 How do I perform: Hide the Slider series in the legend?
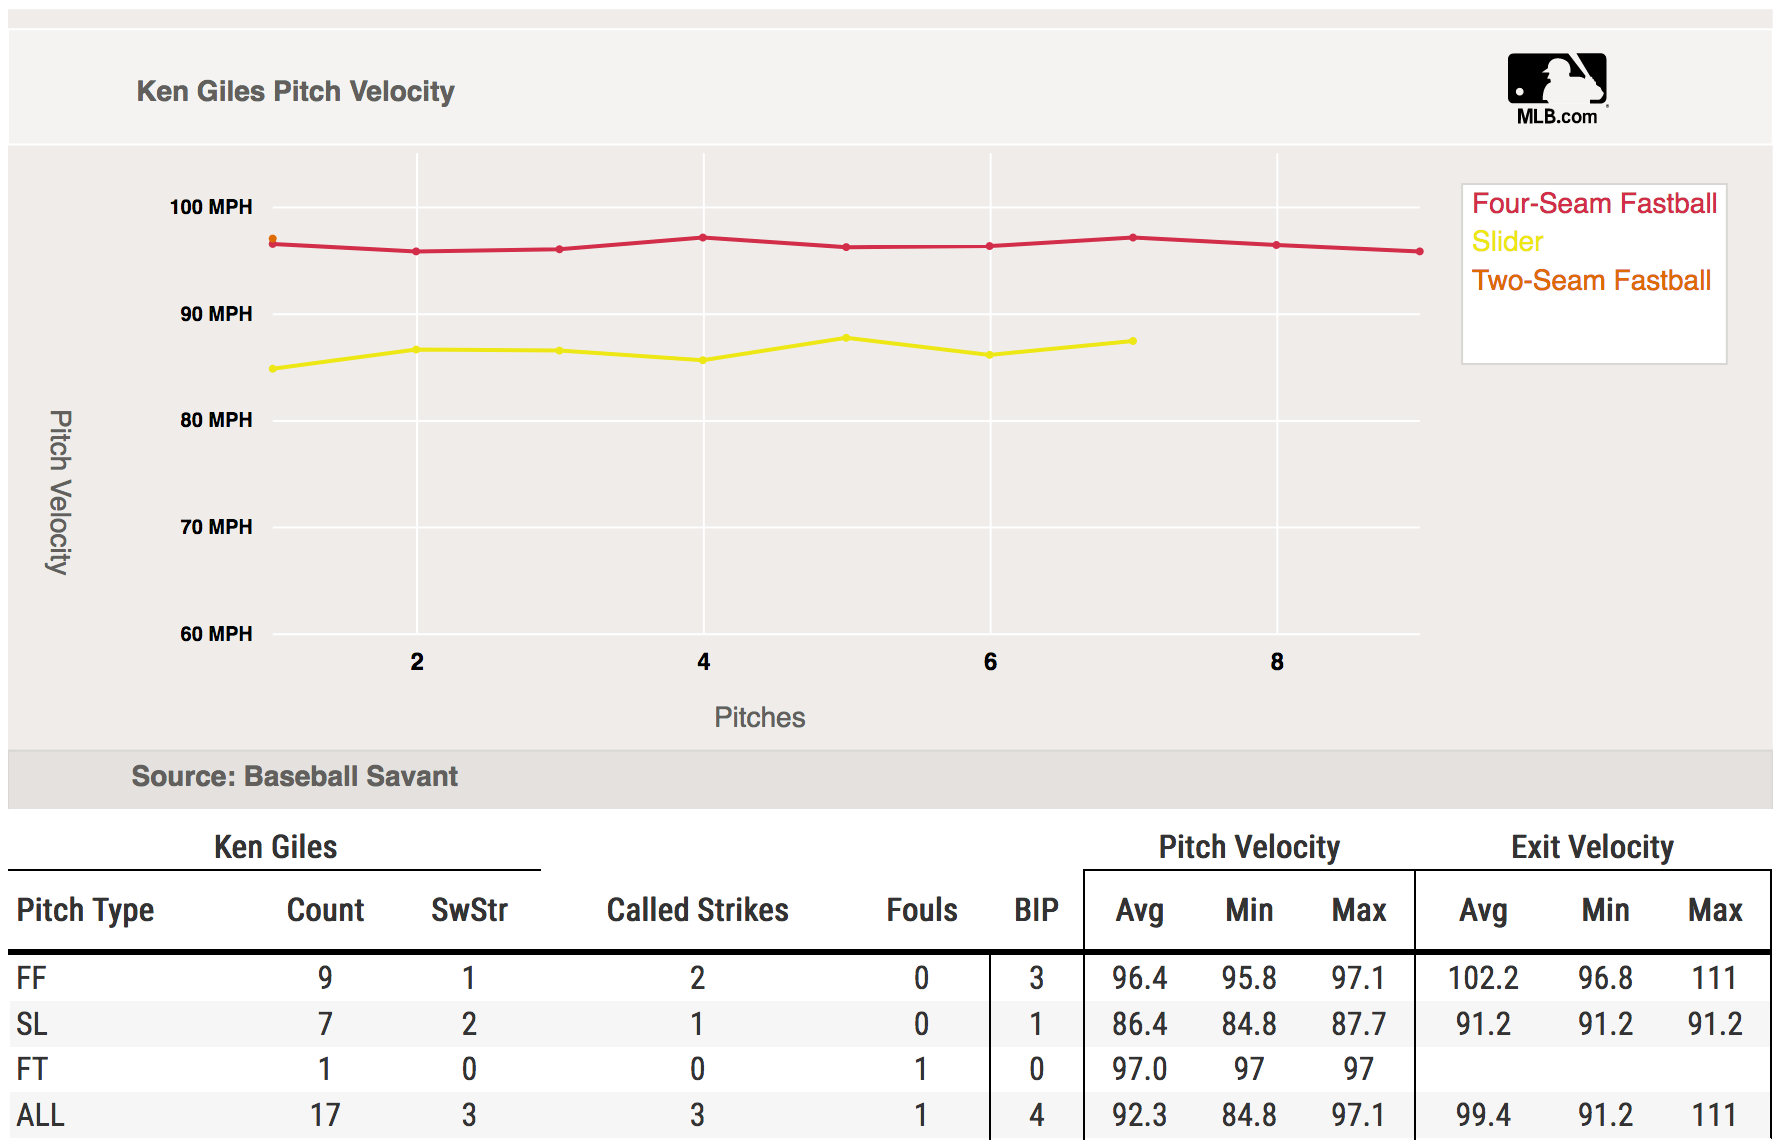1507,242
